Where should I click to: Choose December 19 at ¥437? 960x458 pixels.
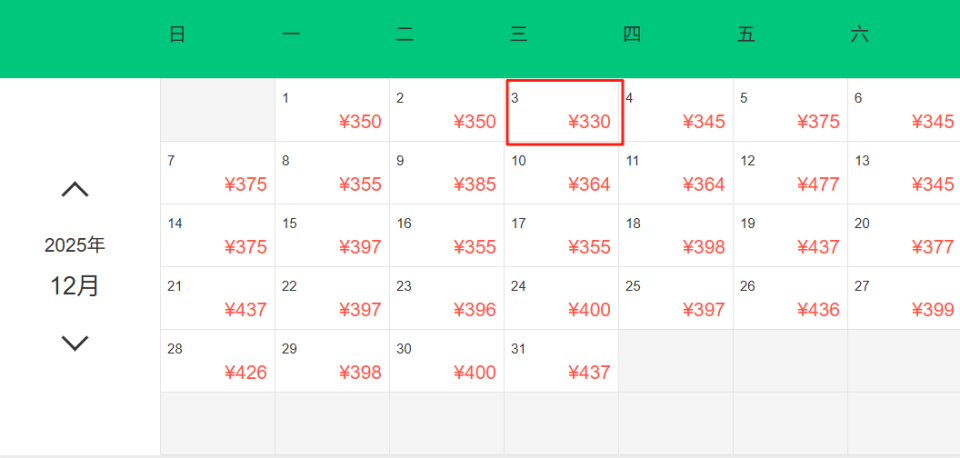point(790,236)
